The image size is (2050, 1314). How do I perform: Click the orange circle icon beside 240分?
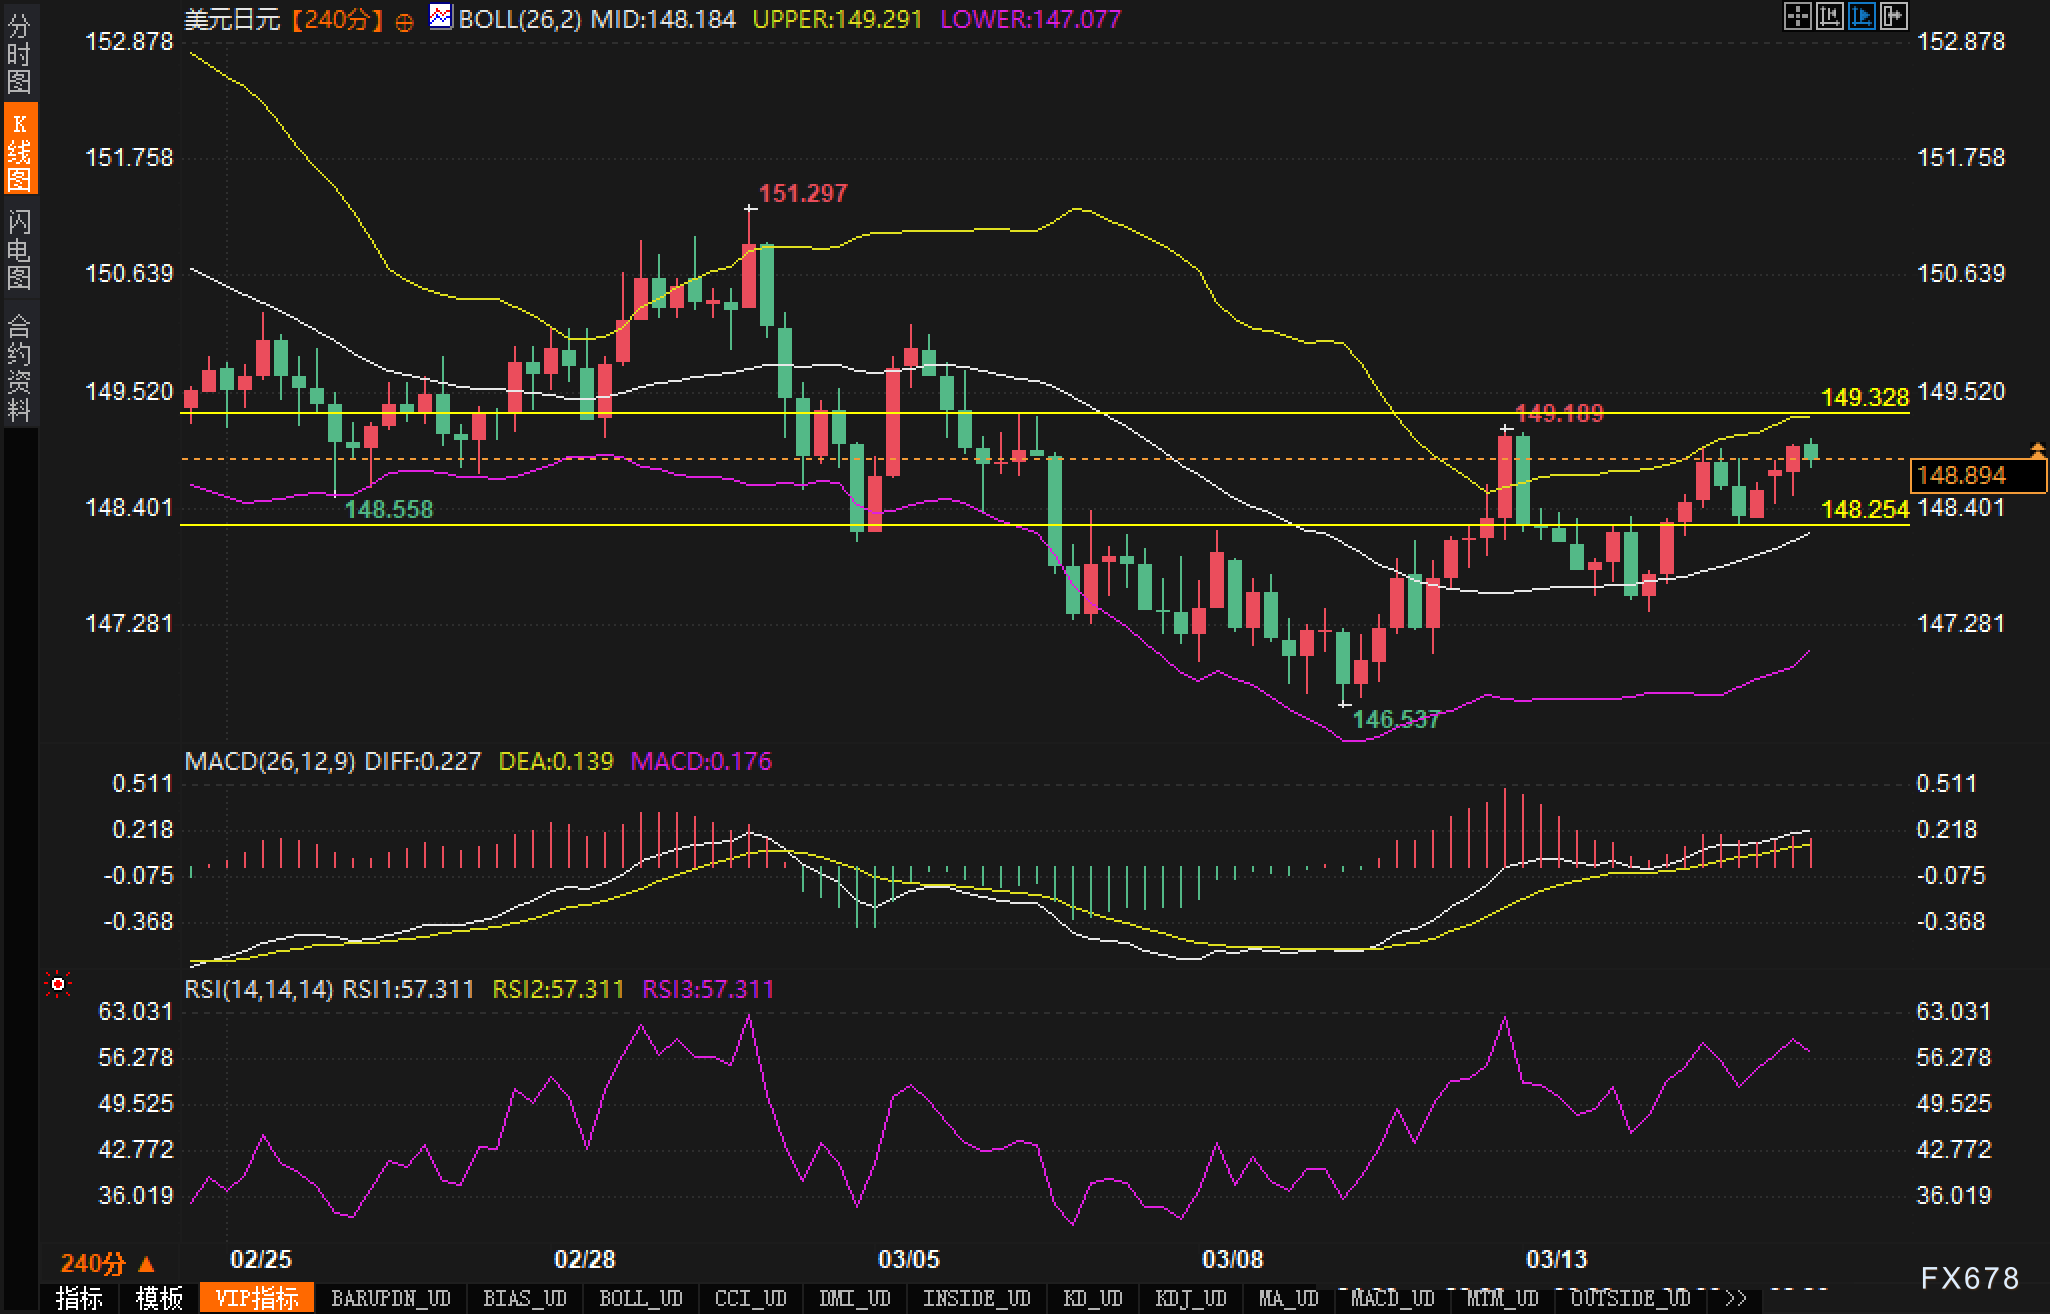pyautogui.click(x=404, y=22)
